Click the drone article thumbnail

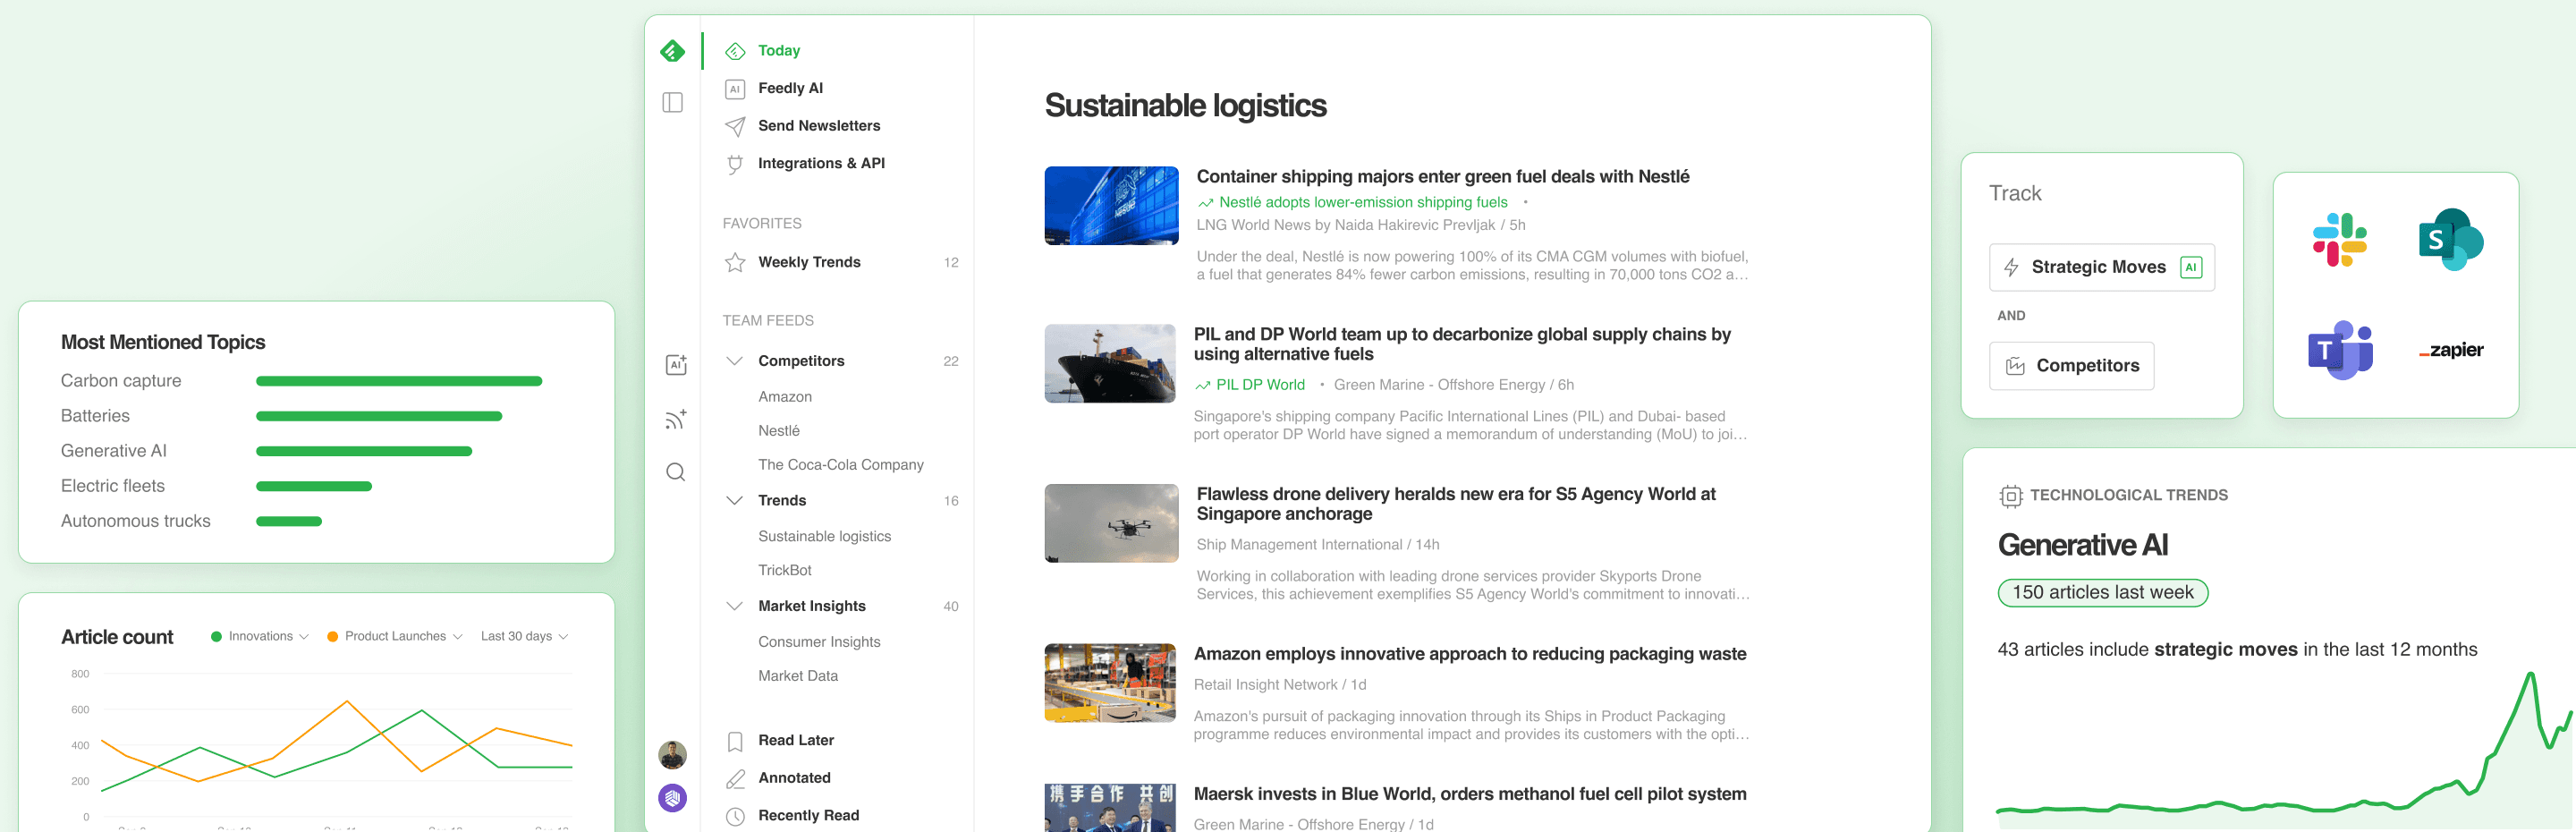[1111, 524]
